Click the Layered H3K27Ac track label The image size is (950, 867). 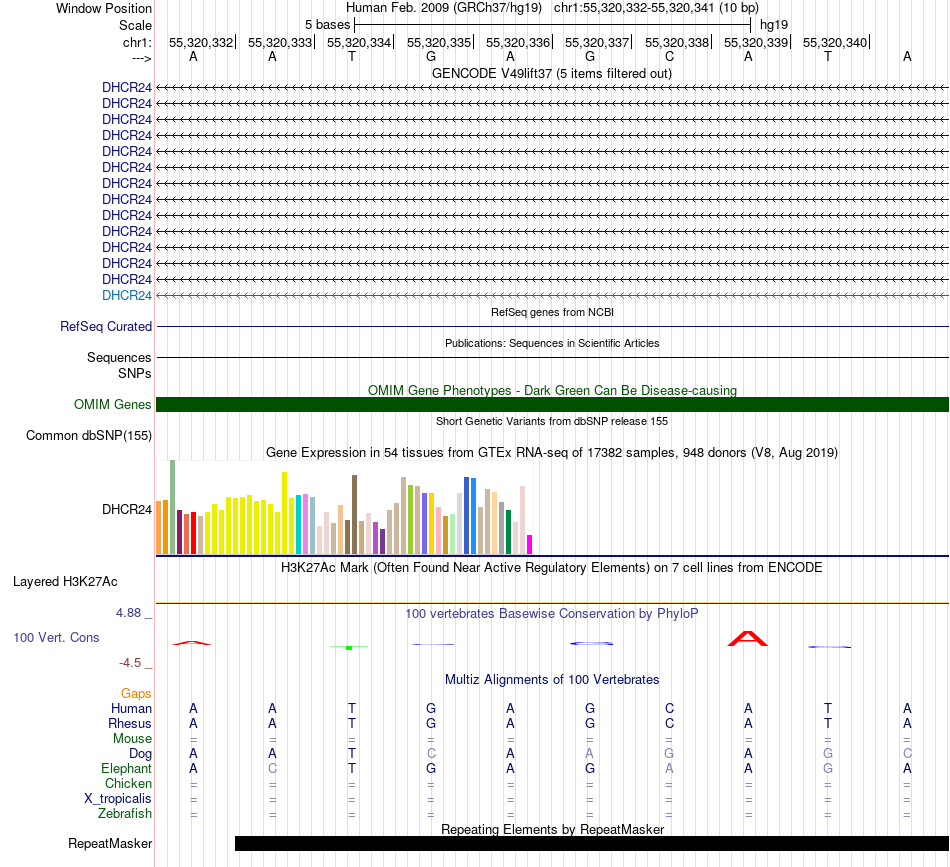tap(65, 582)
